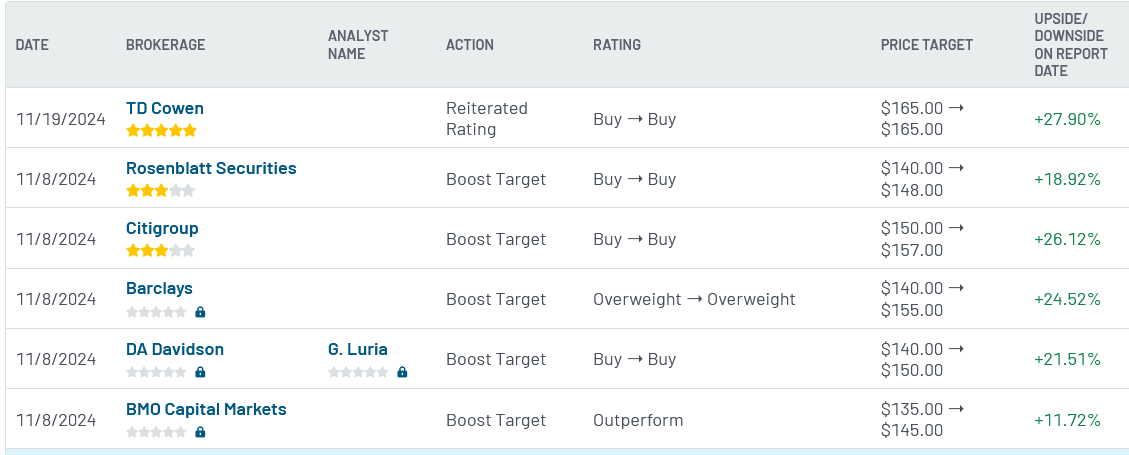
Task: Click the star rating under Rosenblatt Securities
Action: click(161, 191)
